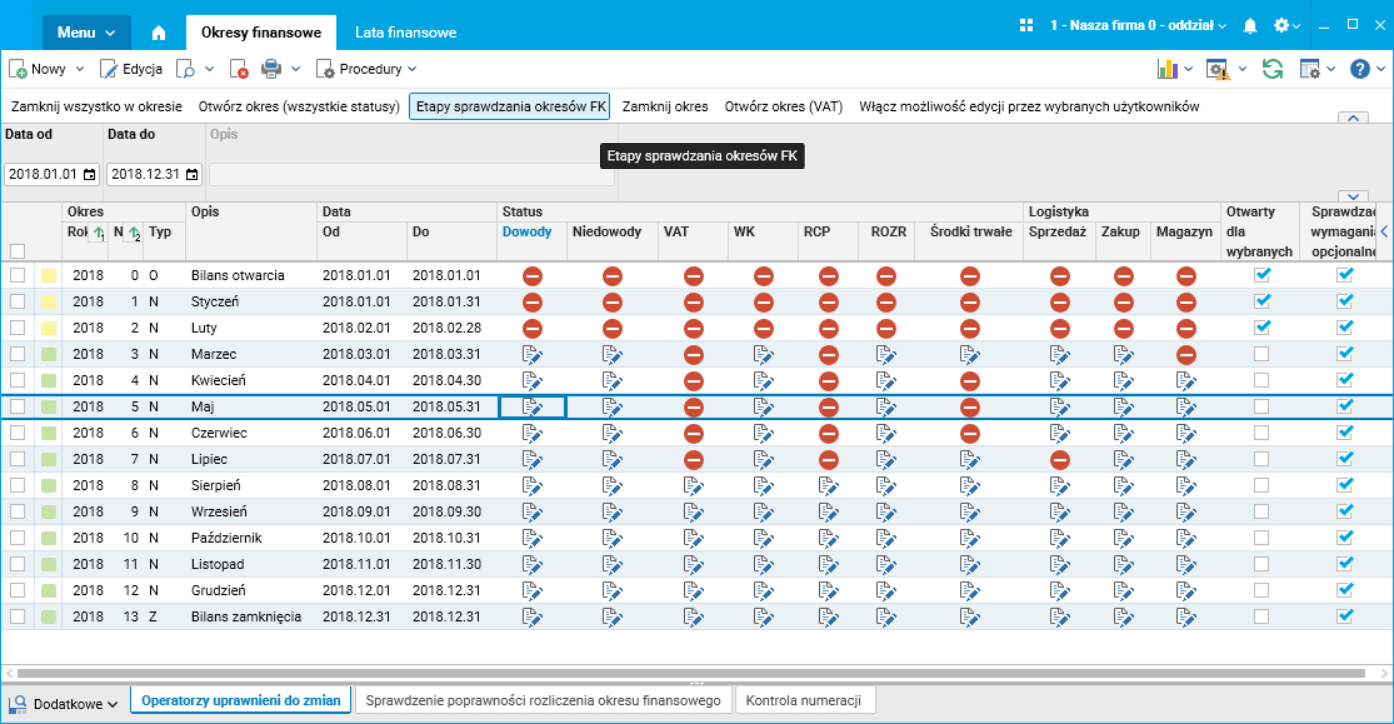Refresh the list with the green arrows icon
The height and width of the screenshot is (724, 1394).
tap(1272, 69)
